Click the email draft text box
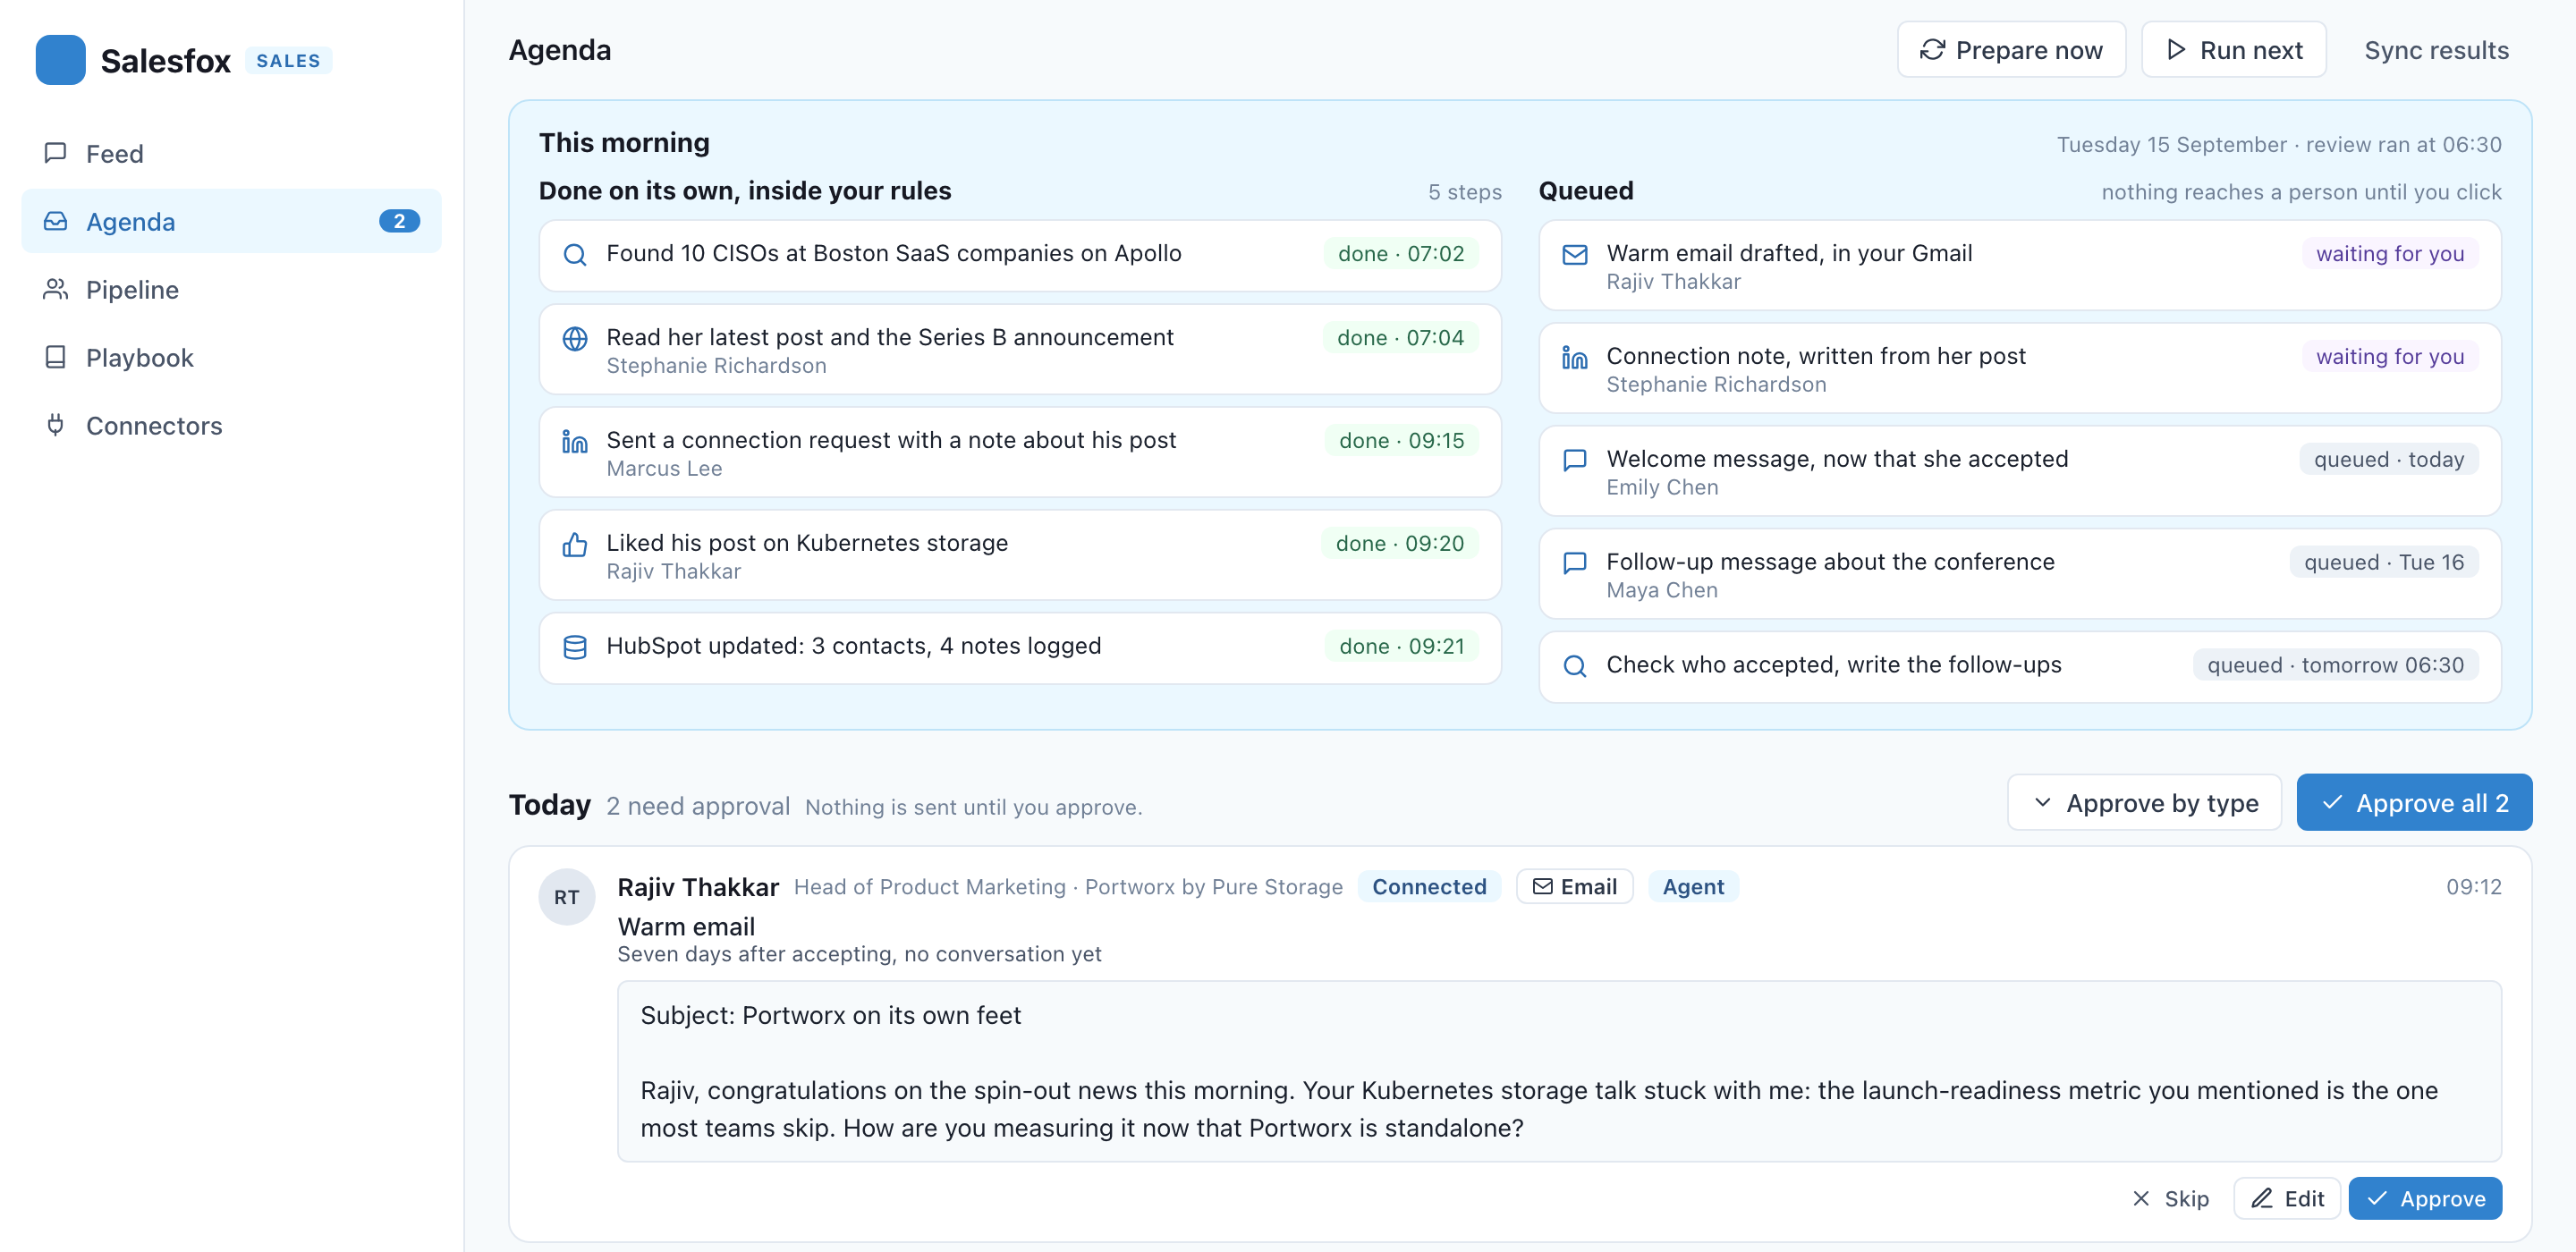 [x=1559, y=1071]
